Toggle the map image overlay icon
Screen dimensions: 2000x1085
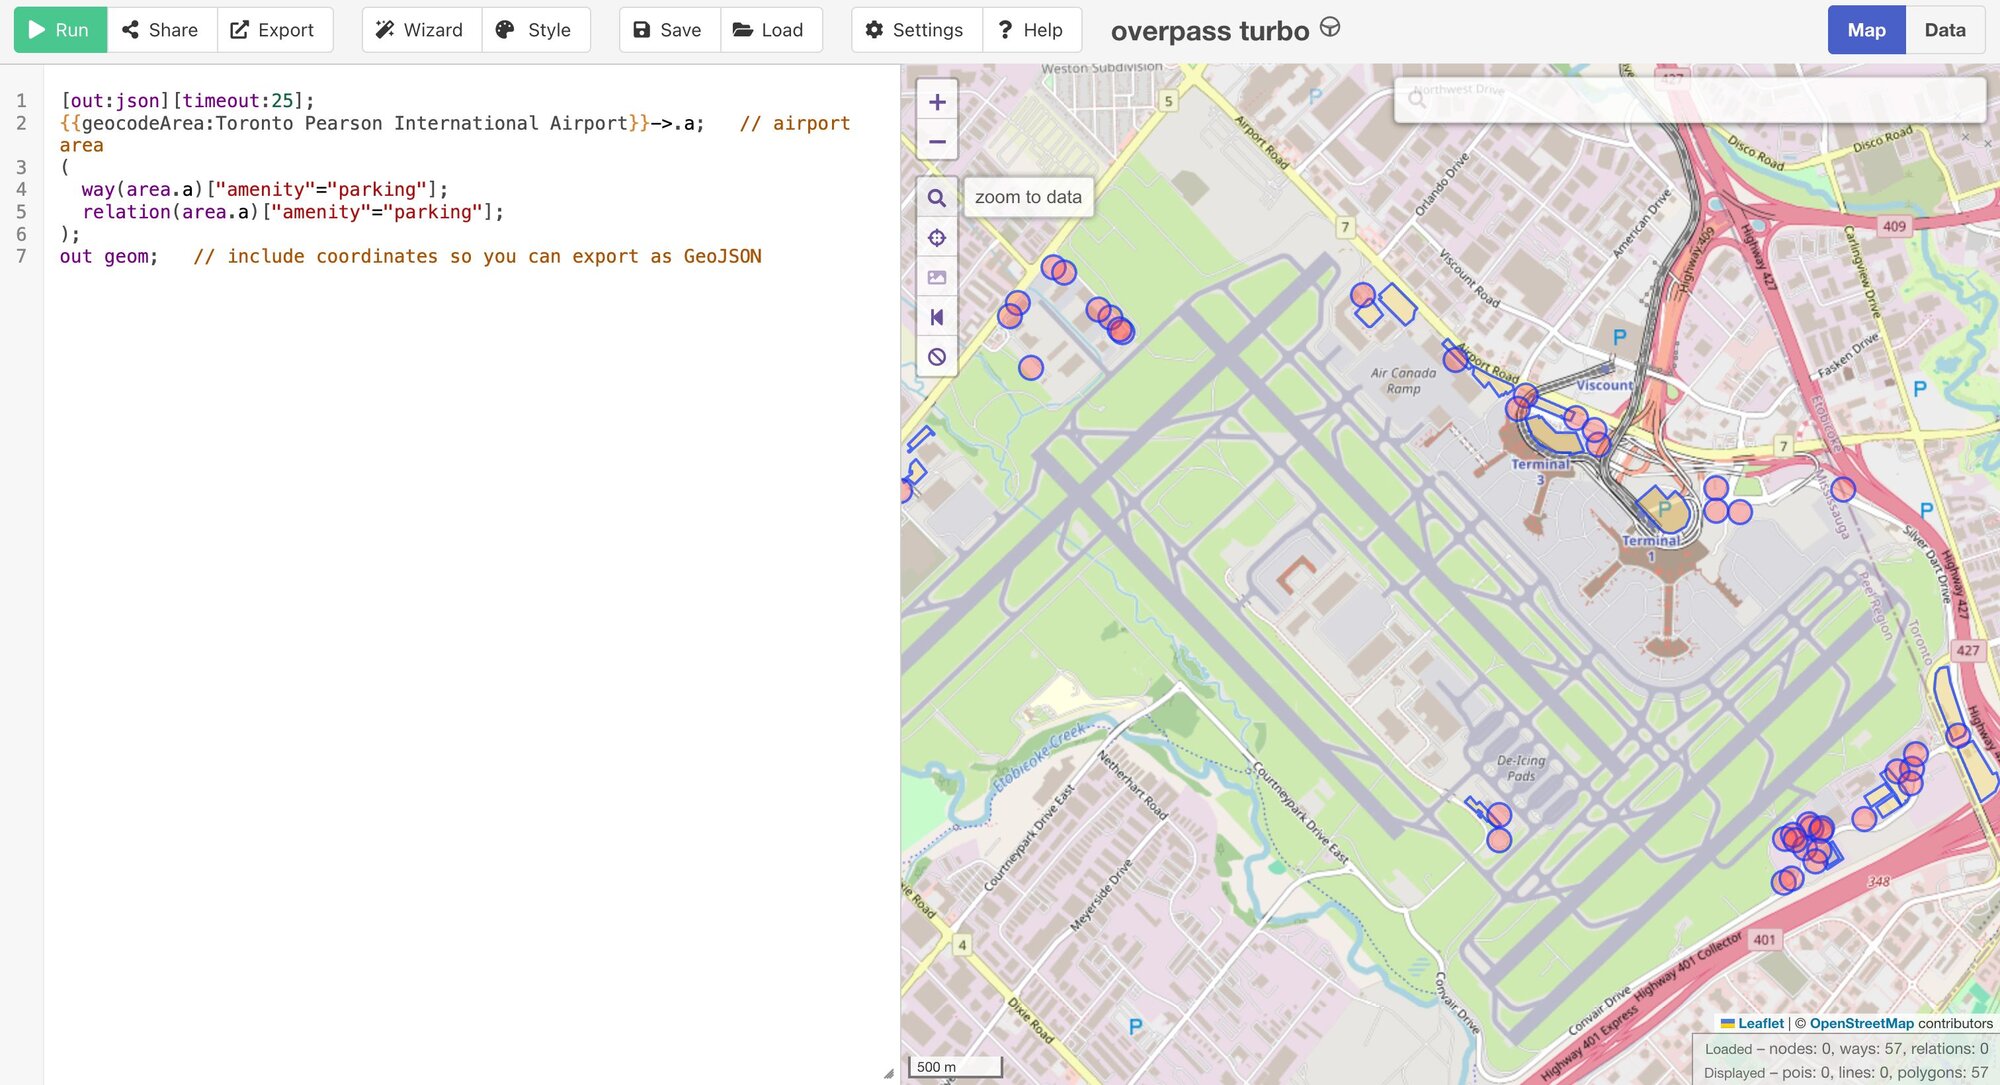pyautogui.click(x=937, y=278)
